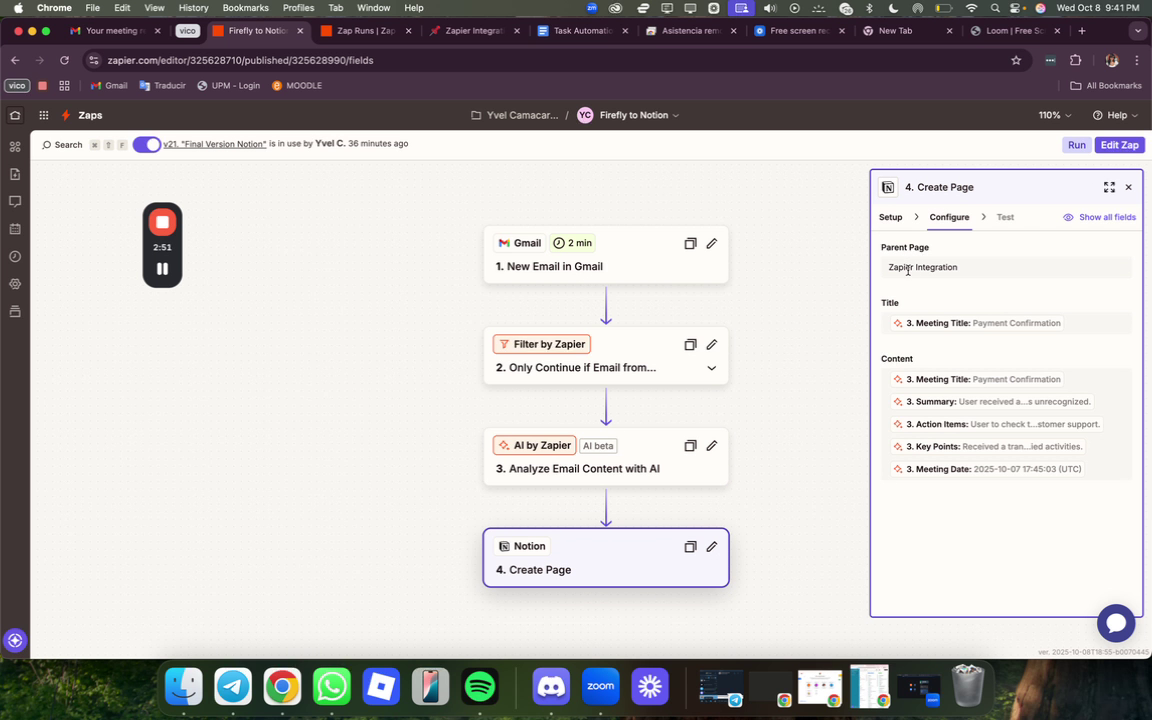Screen dimensions: 1152x720
Task: Open the Zap history clock icon in sidebar
Action: click(x=15, y=256)
